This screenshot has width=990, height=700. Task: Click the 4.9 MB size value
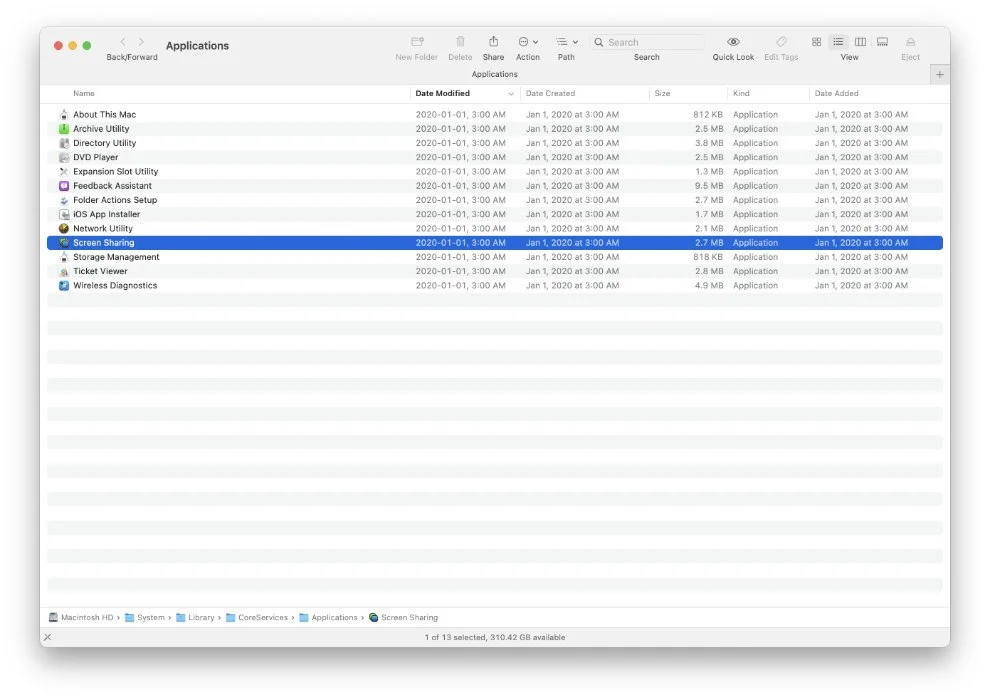point(709,285)
